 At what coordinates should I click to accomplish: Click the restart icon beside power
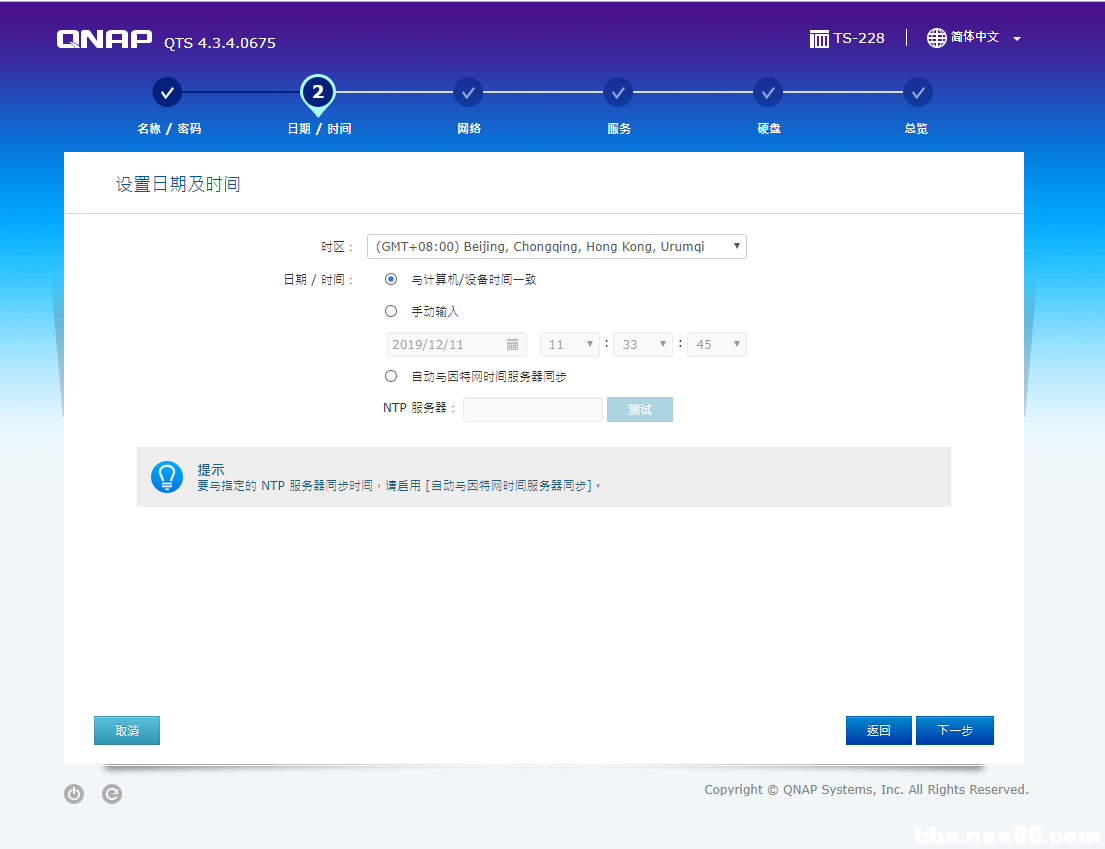[112, 794]
